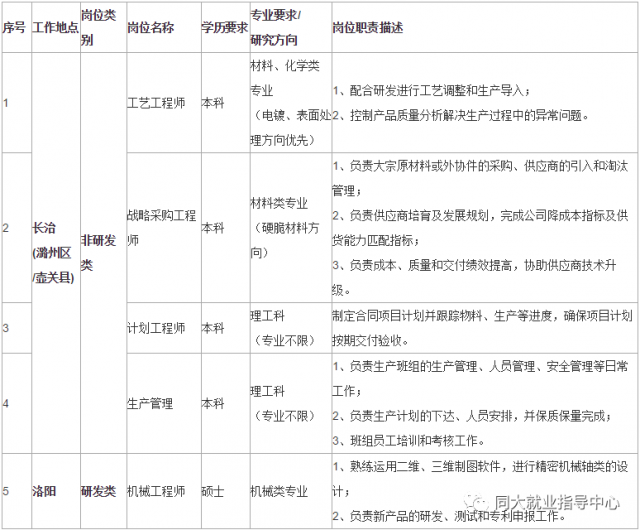Select the 工艺工程师 job title cell
The height and width of the screenshot is (530, 640).
click(156, 103)
